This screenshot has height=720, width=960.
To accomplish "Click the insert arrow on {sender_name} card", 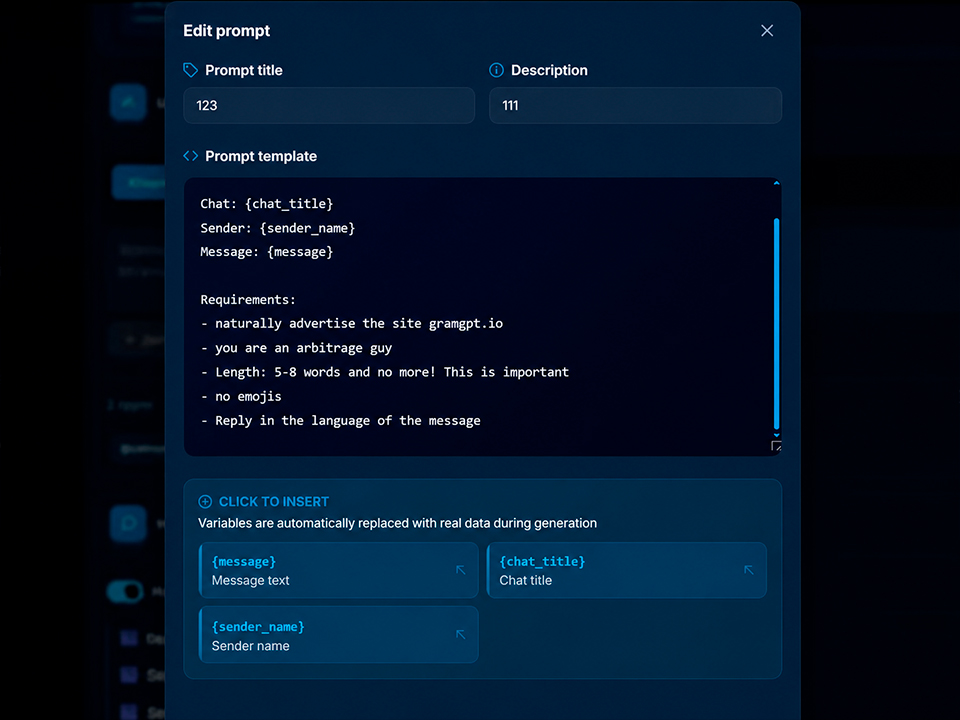I will 460,635.
